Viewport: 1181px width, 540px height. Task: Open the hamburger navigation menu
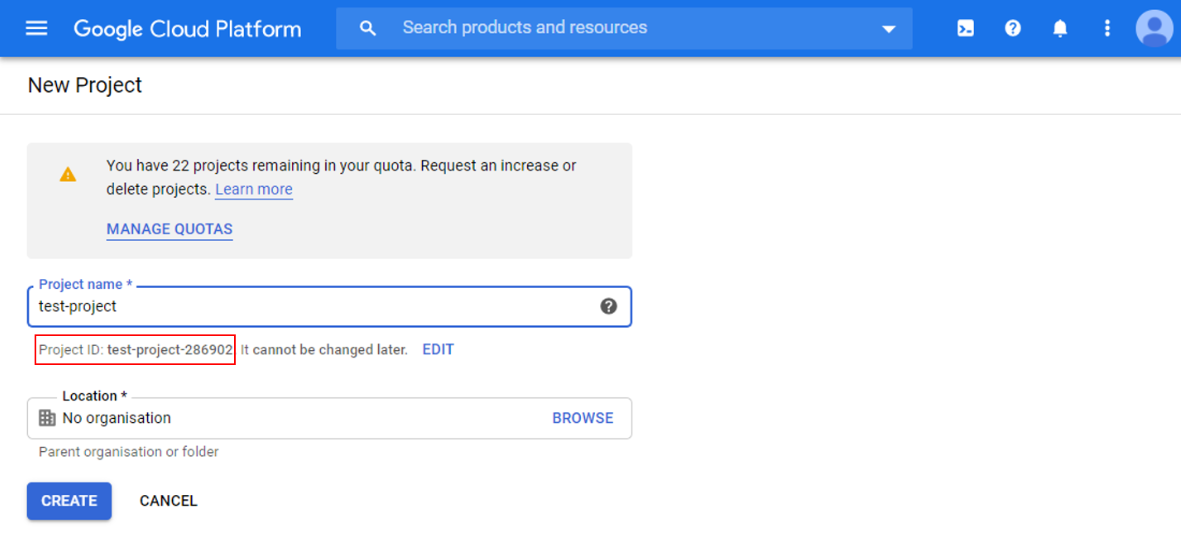(36, 29)
